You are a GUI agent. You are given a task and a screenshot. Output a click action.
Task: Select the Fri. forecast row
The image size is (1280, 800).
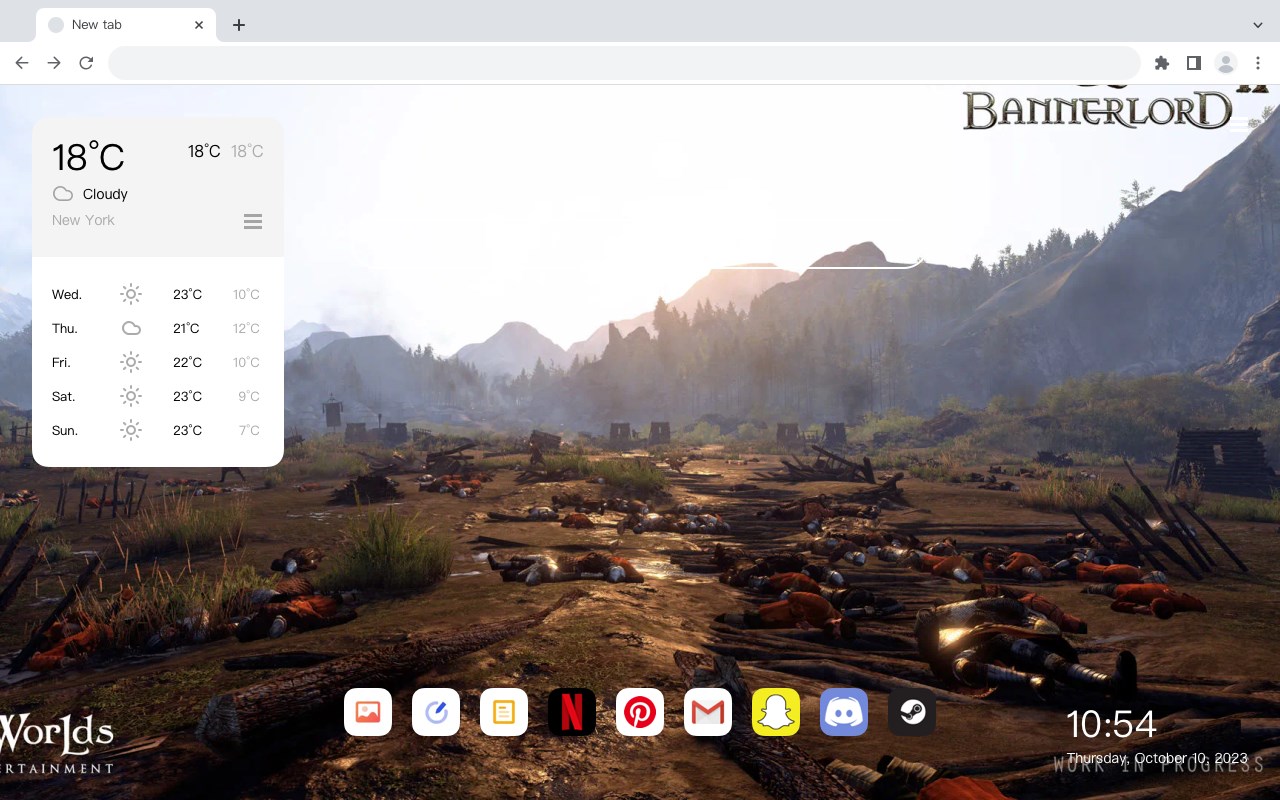pos(158,362)
